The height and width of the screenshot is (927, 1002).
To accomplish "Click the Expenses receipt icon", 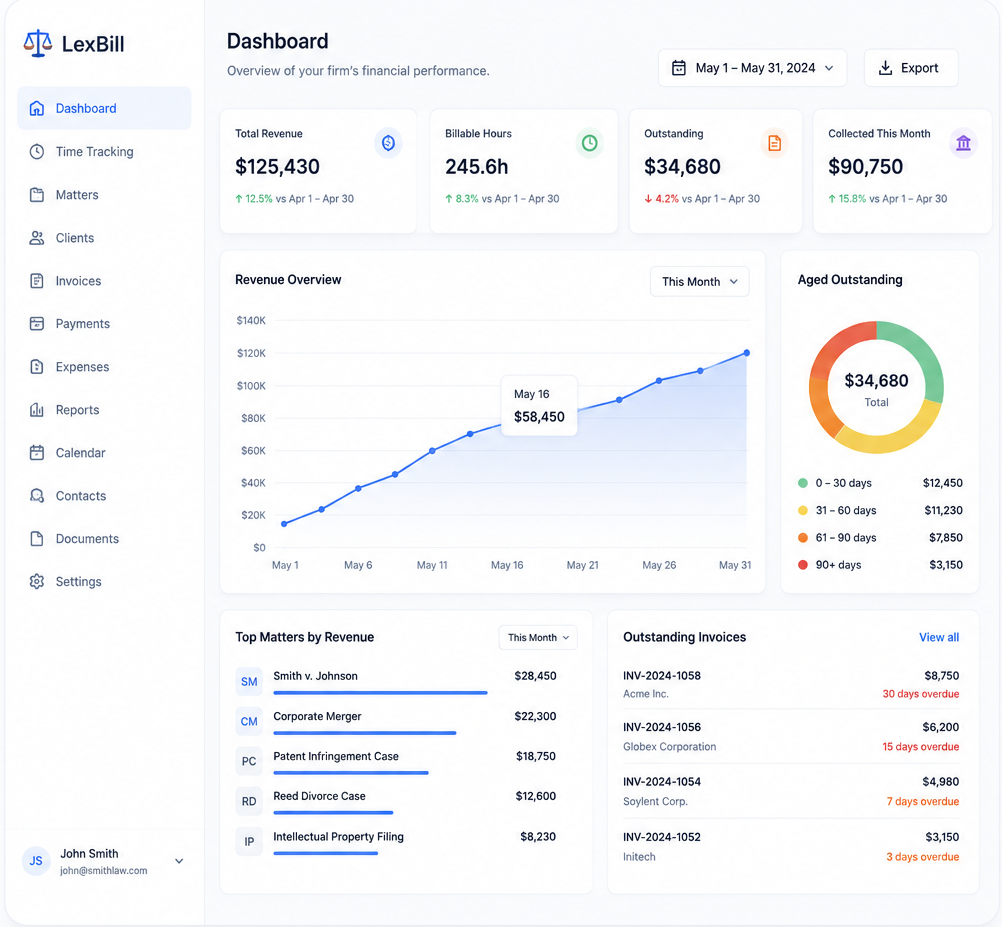I will coord(37,367).
